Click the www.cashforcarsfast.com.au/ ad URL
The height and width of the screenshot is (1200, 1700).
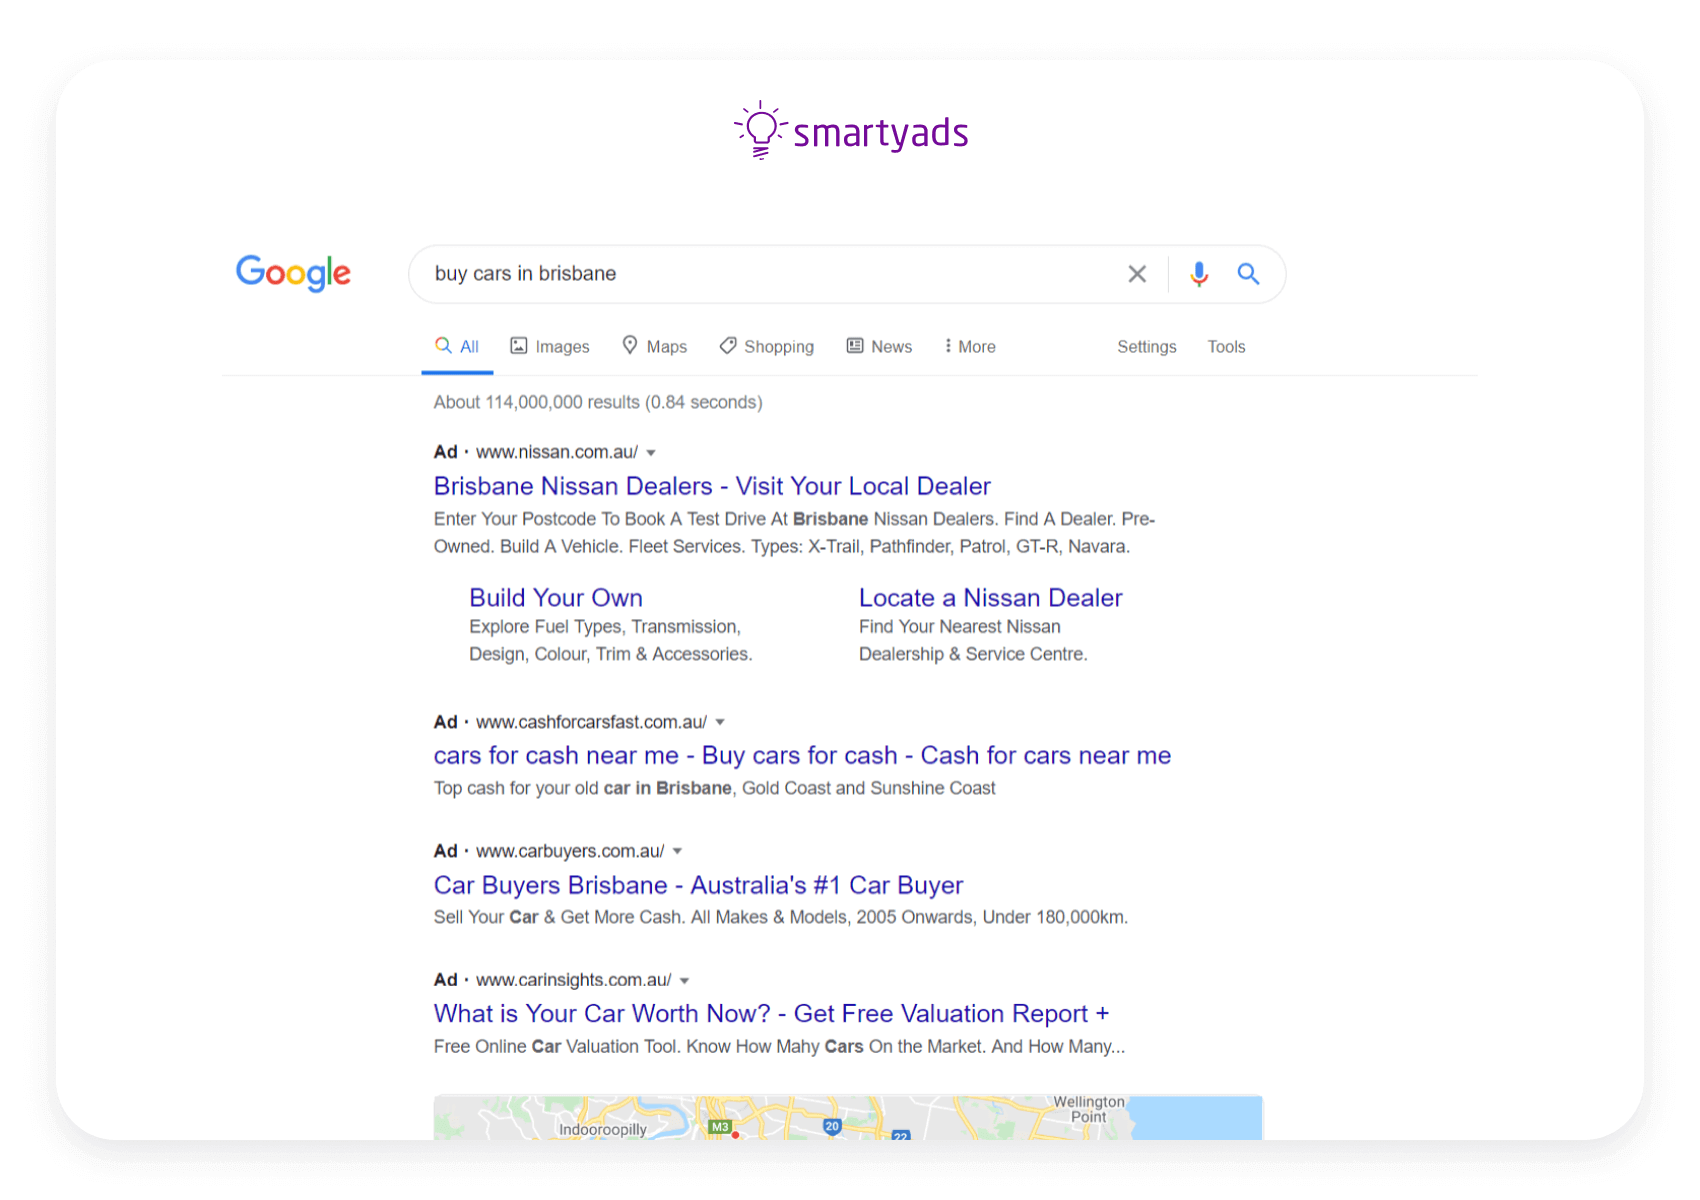[591, 722]
